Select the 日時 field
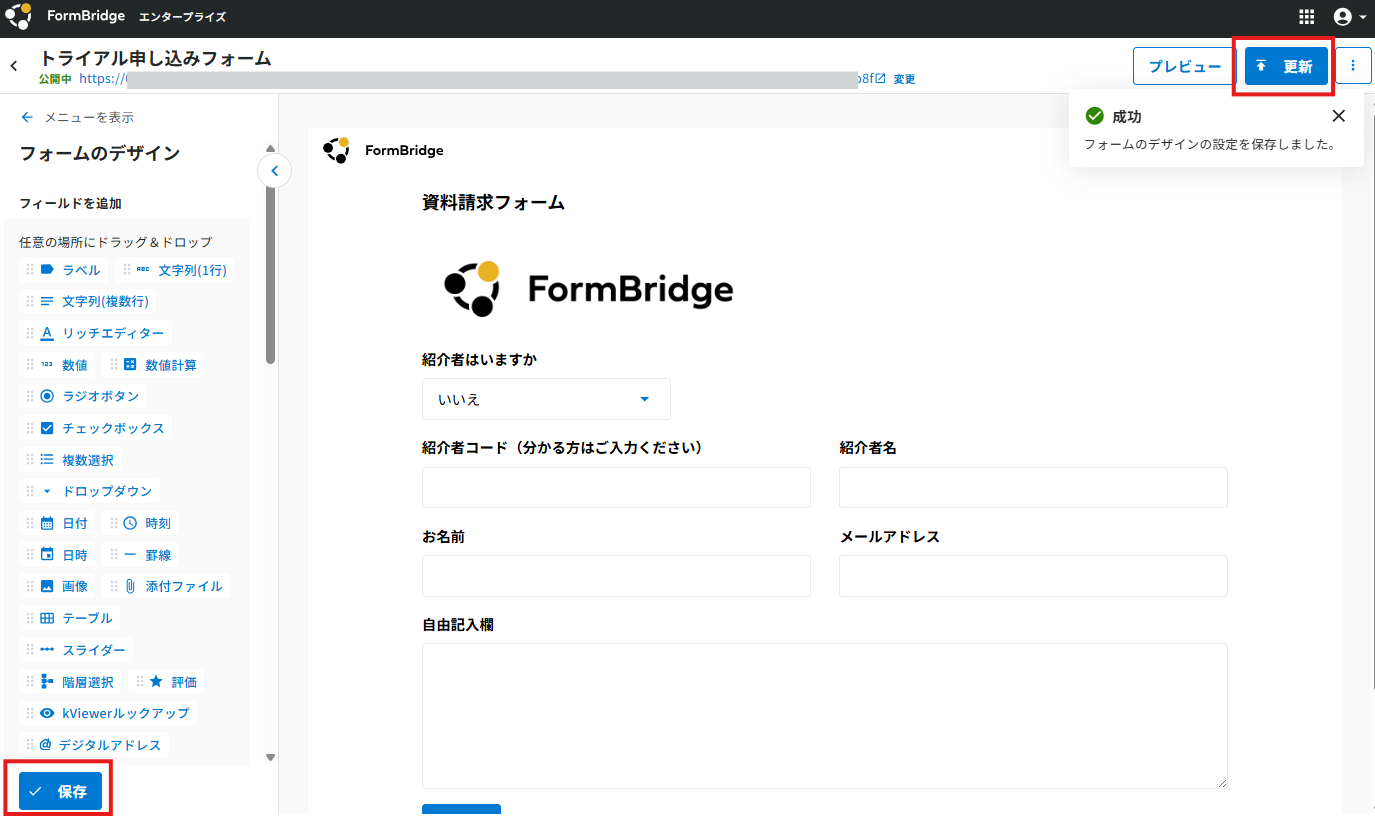Viewport: 1375px width, 816px height. pos(58,555)
